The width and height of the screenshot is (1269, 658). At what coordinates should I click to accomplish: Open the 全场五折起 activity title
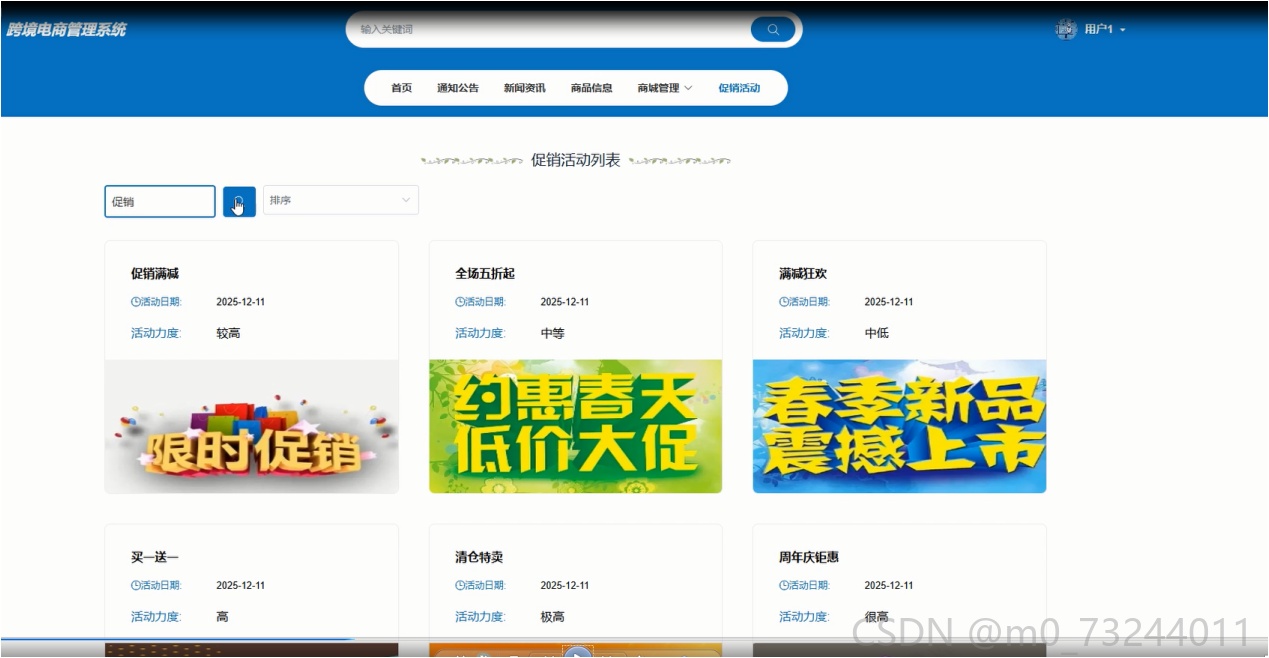click(x=485, y=273)
